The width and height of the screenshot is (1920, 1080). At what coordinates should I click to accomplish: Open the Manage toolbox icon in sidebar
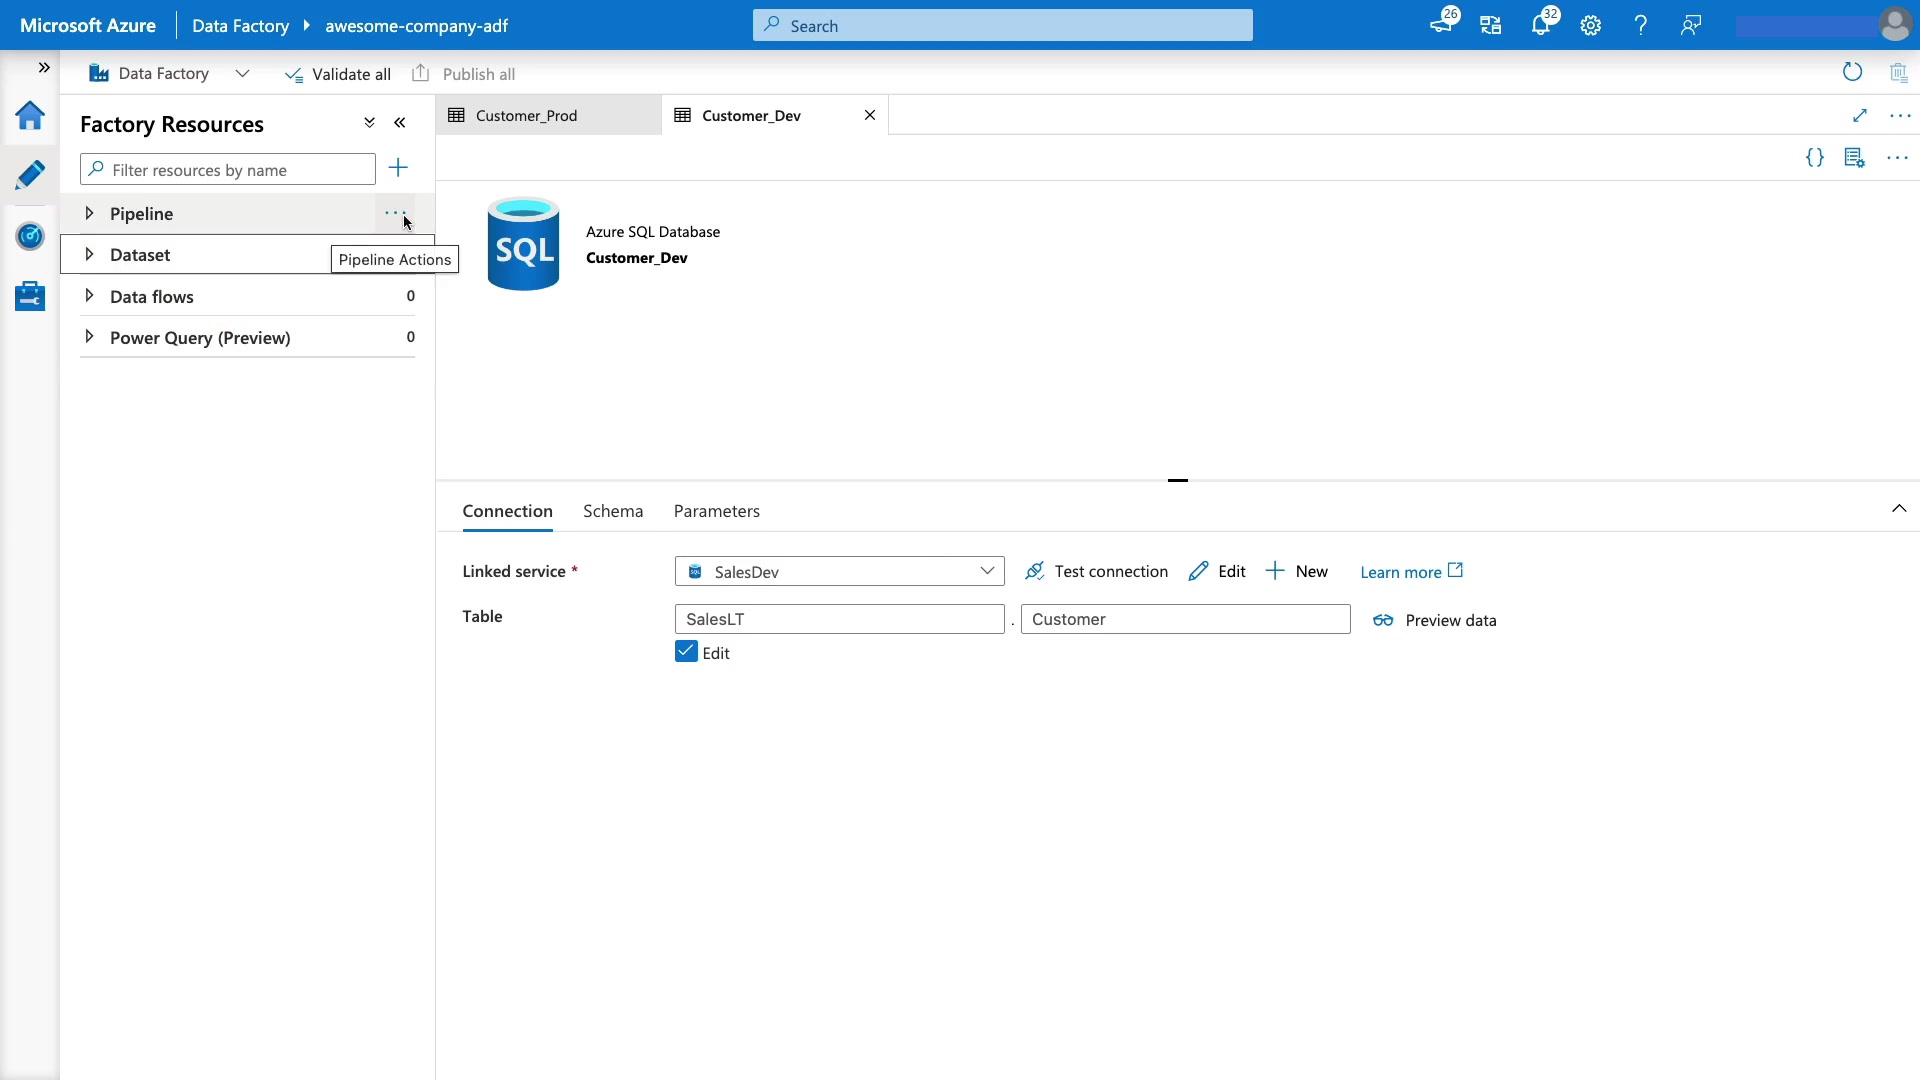(x=30, y=296)
